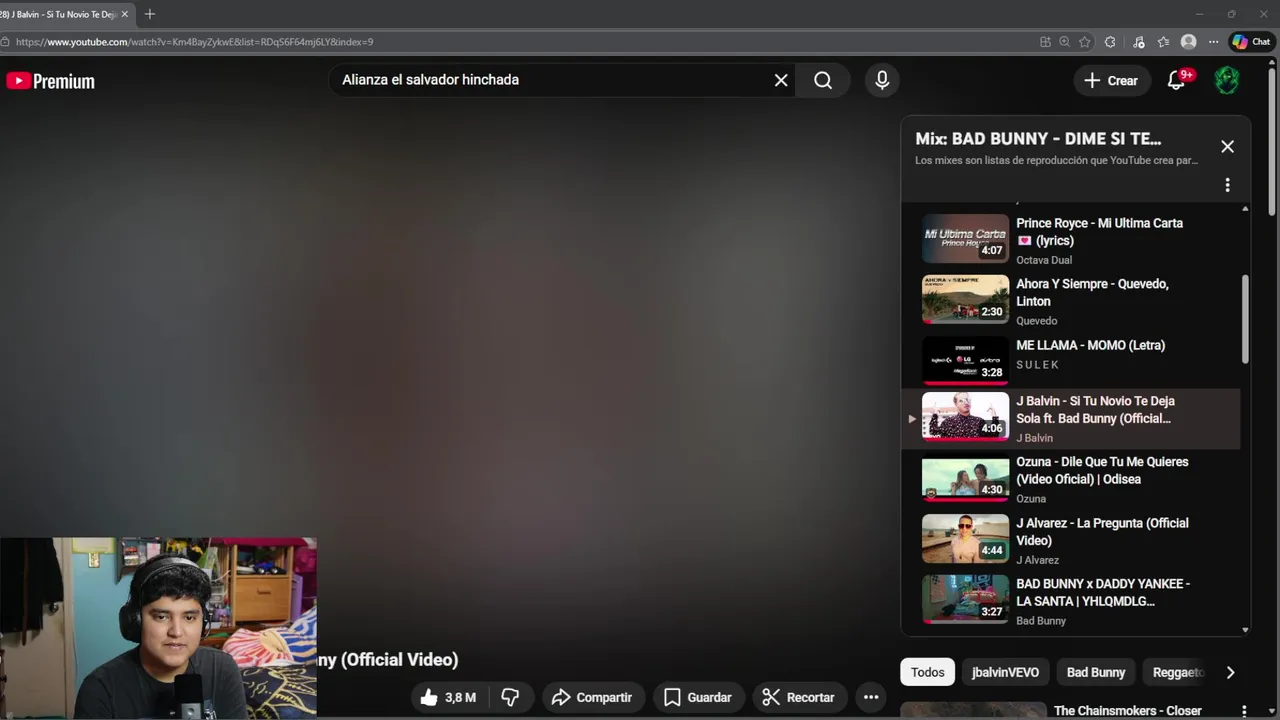The image size is (1280, 720).
Task: Open app available install icon
Action: click(x=1045, y=42)
